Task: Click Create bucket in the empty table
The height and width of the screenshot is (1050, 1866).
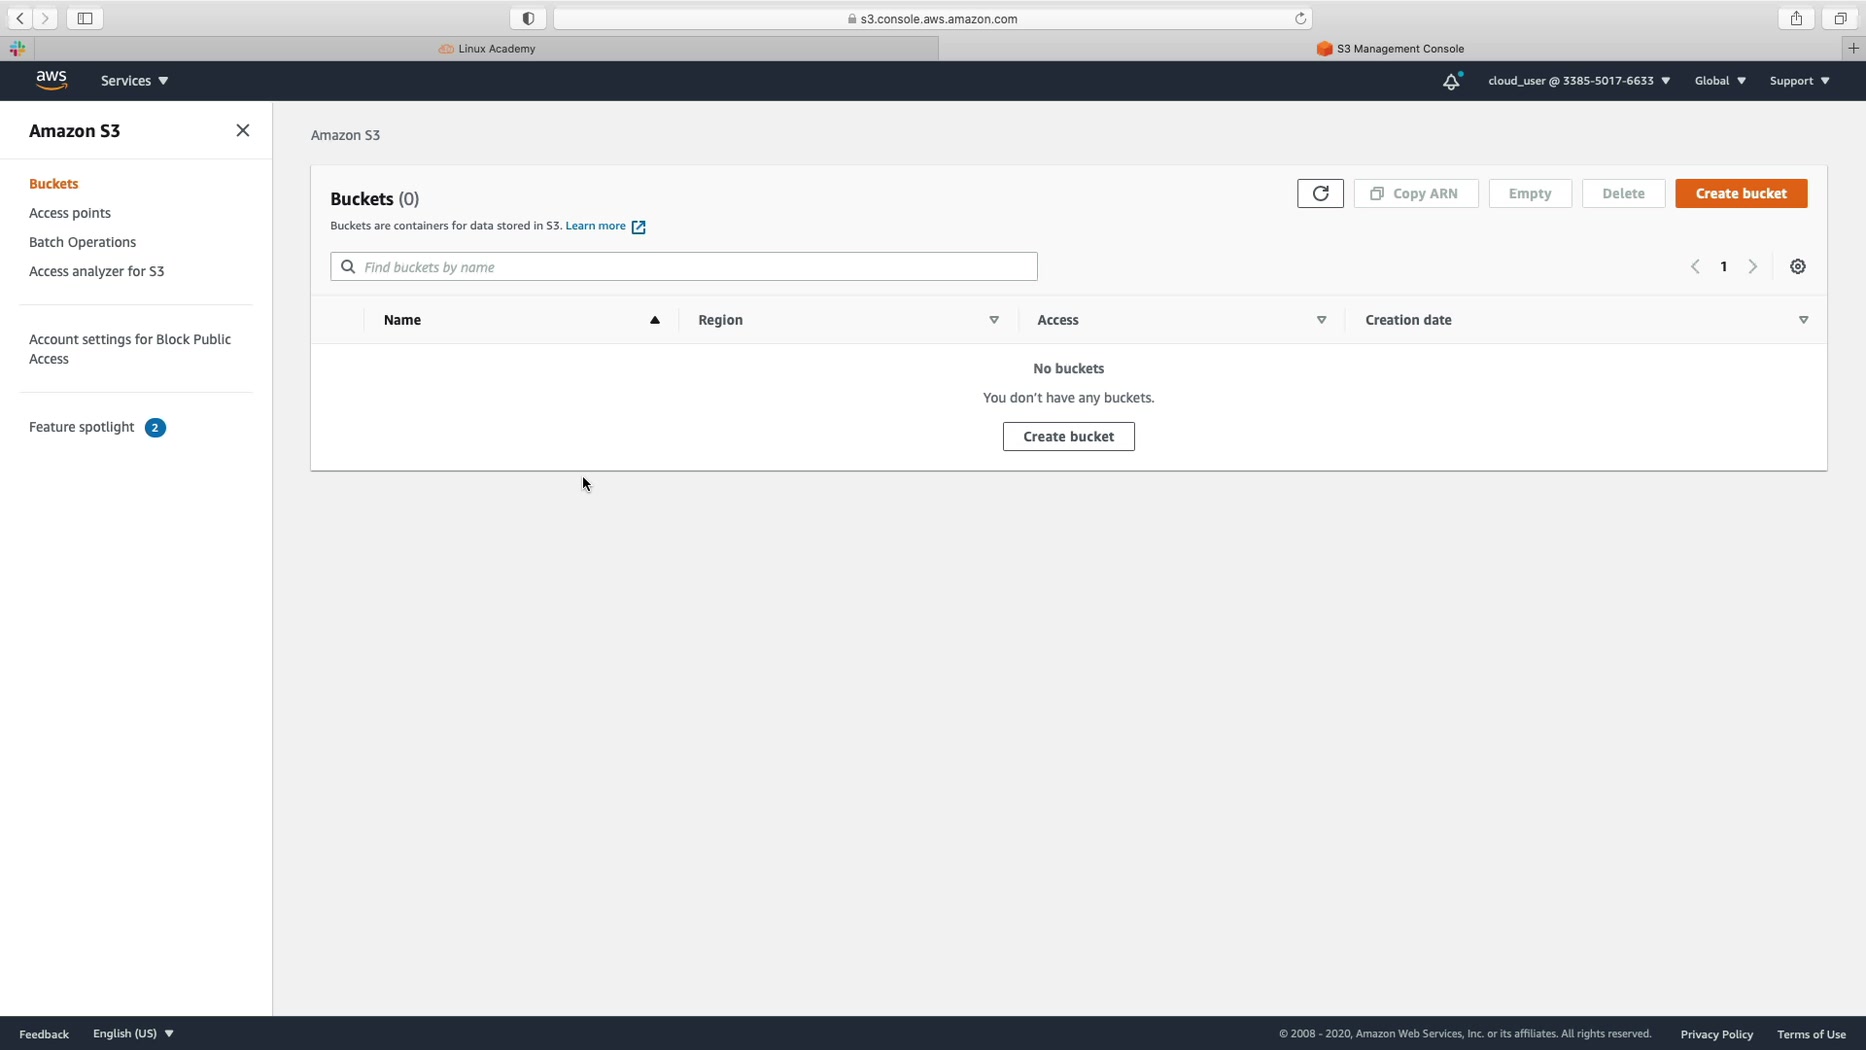Action: pyautogui.click(x=1068, y=436)
